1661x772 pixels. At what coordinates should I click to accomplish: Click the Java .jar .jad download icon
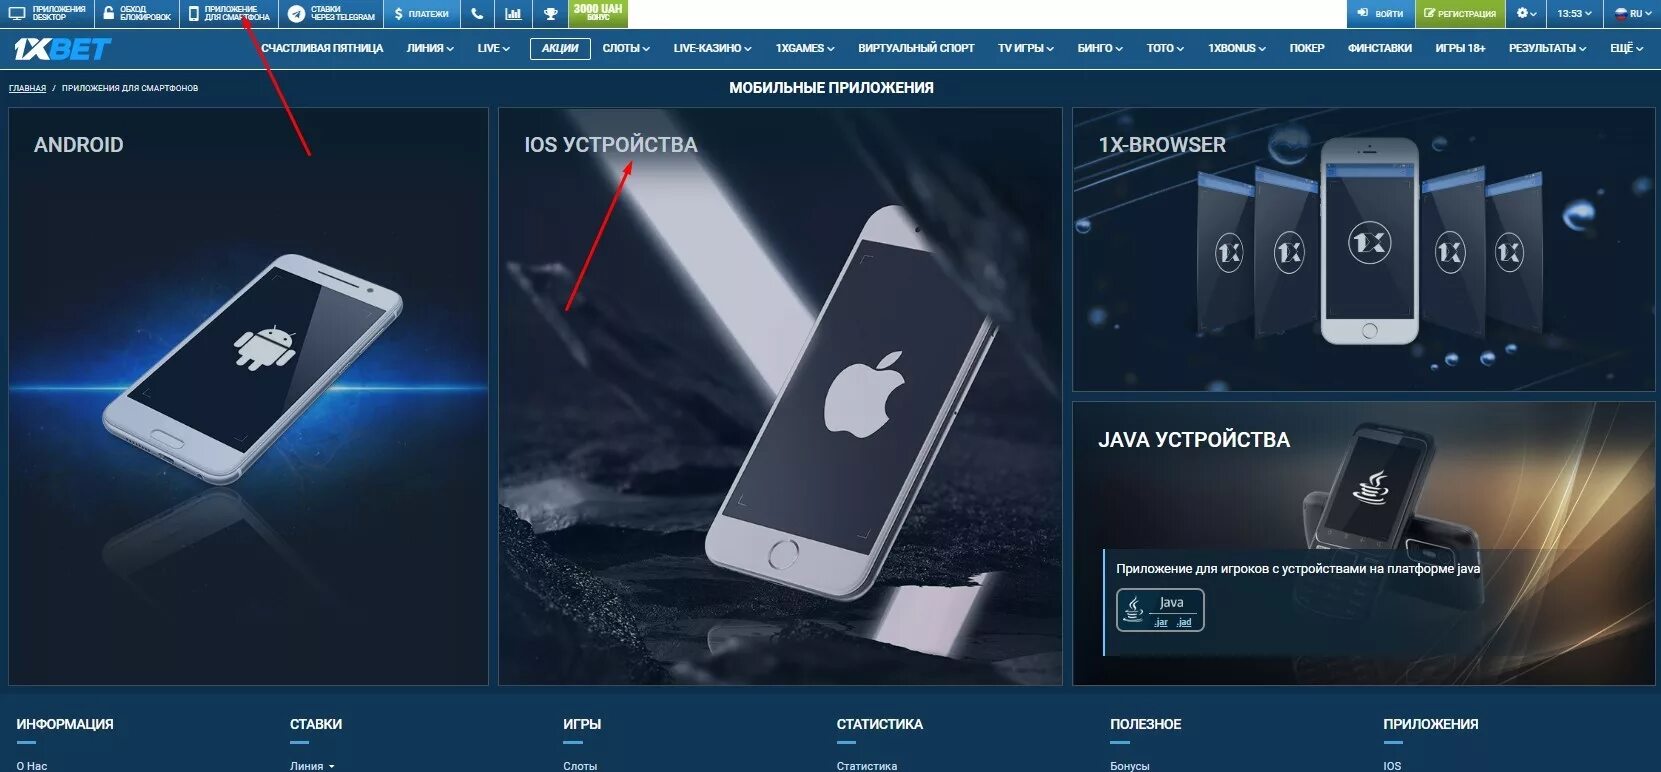click(x=1160, y=610)
